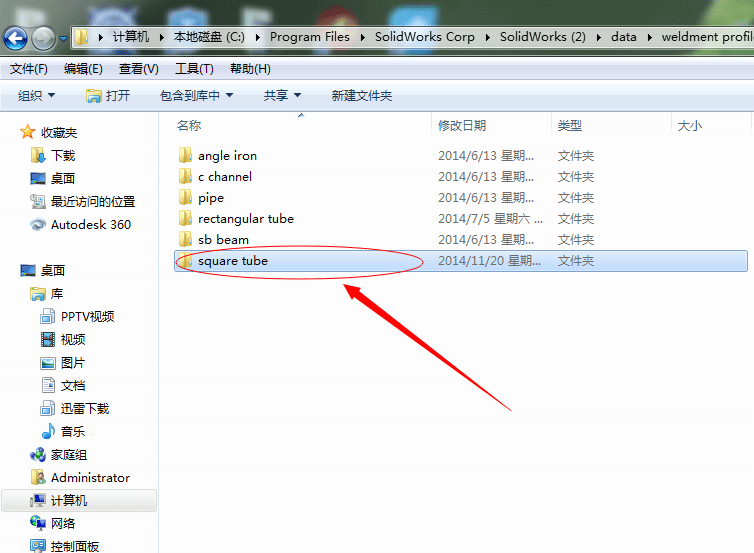The width and height of the screenshot is (754, 553).
Task: Click date 2014/7/5 of rectangular tube
Action: [490, 219]
